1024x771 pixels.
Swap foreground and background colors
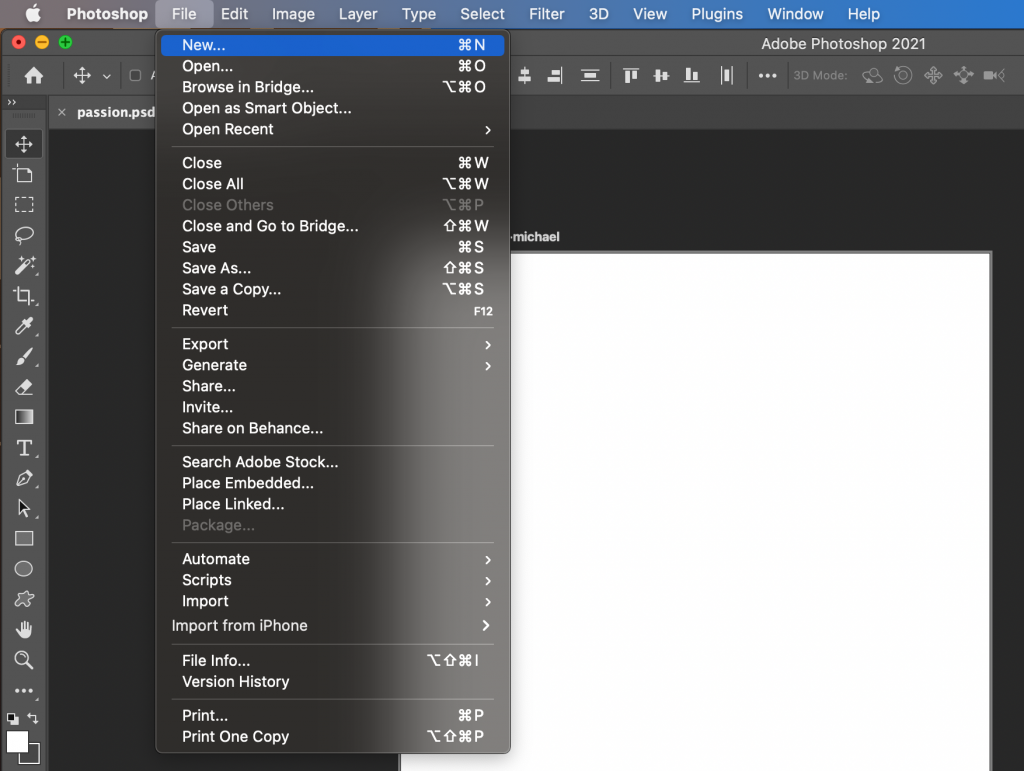(33, 718)
